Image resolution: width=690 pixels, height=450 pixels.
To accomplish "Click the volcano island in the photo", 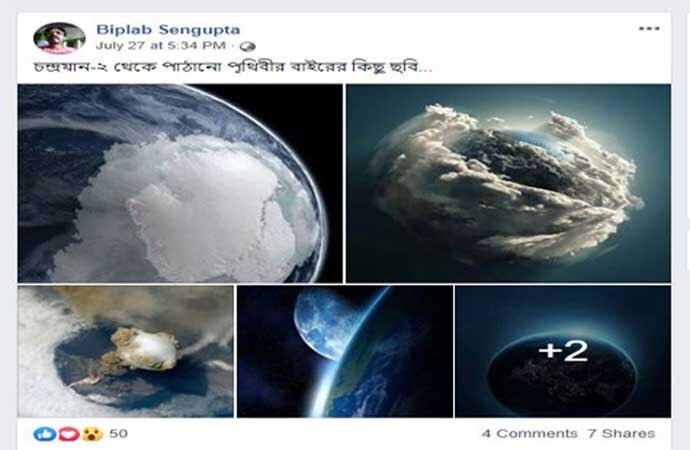I will coord(144,350).
